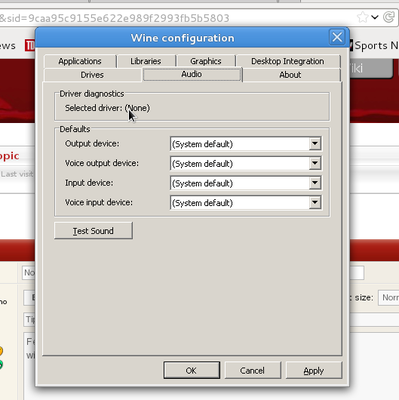Click the browser URL address field
Screen dimensions: 399x400
click(x=177, y=17)
